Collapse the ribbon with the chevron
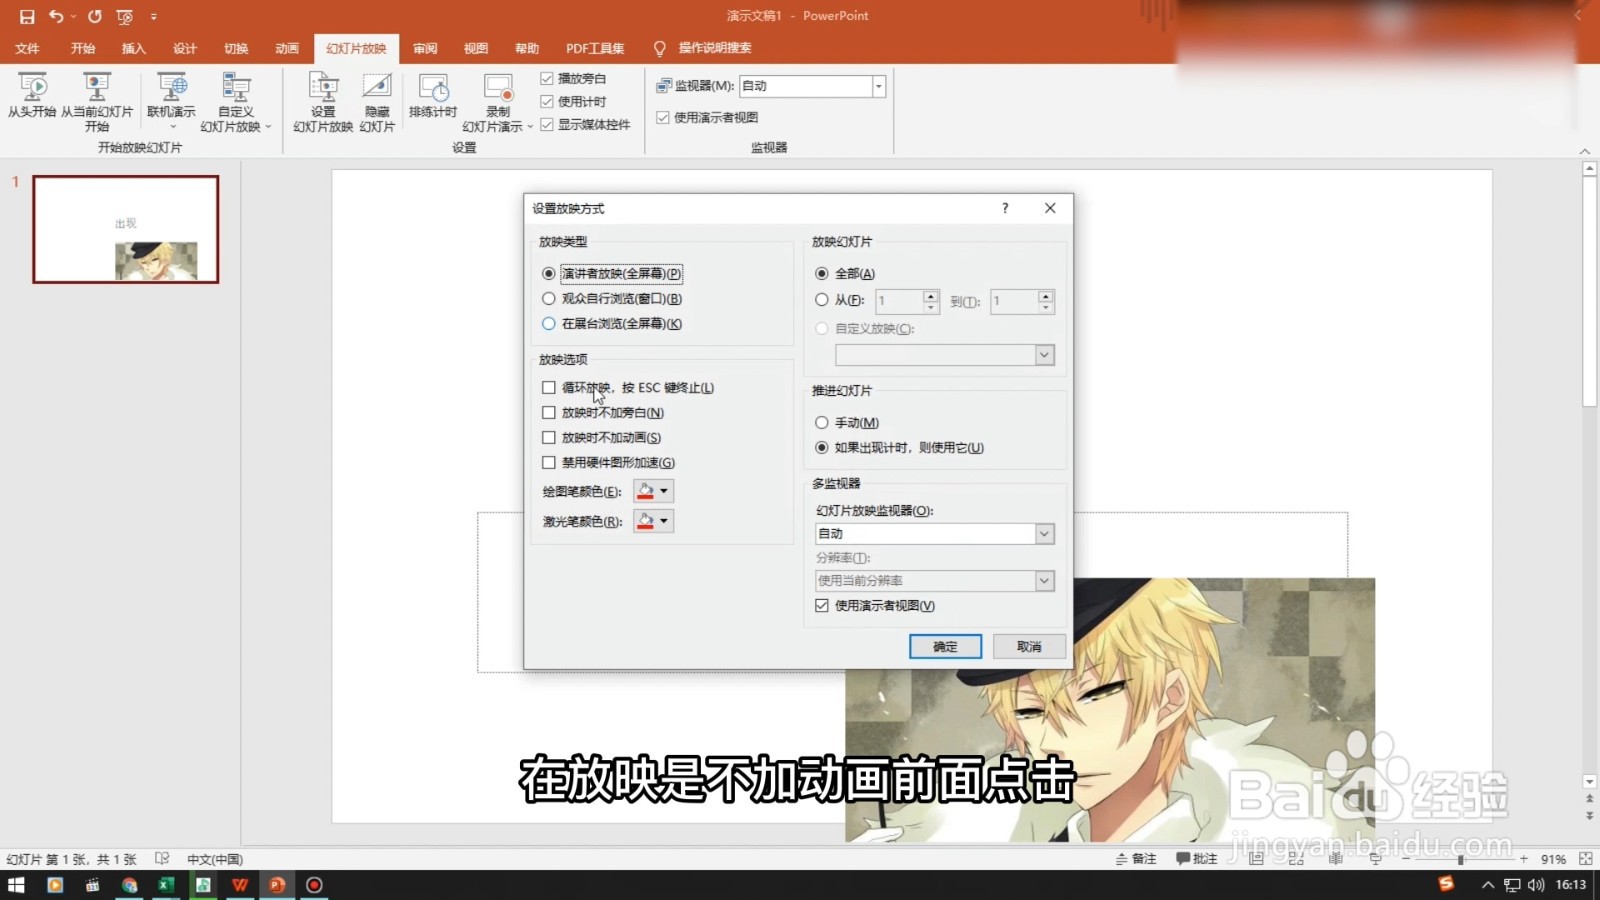The width and height of the screenshot is (1600, 900). point(1584,151)
